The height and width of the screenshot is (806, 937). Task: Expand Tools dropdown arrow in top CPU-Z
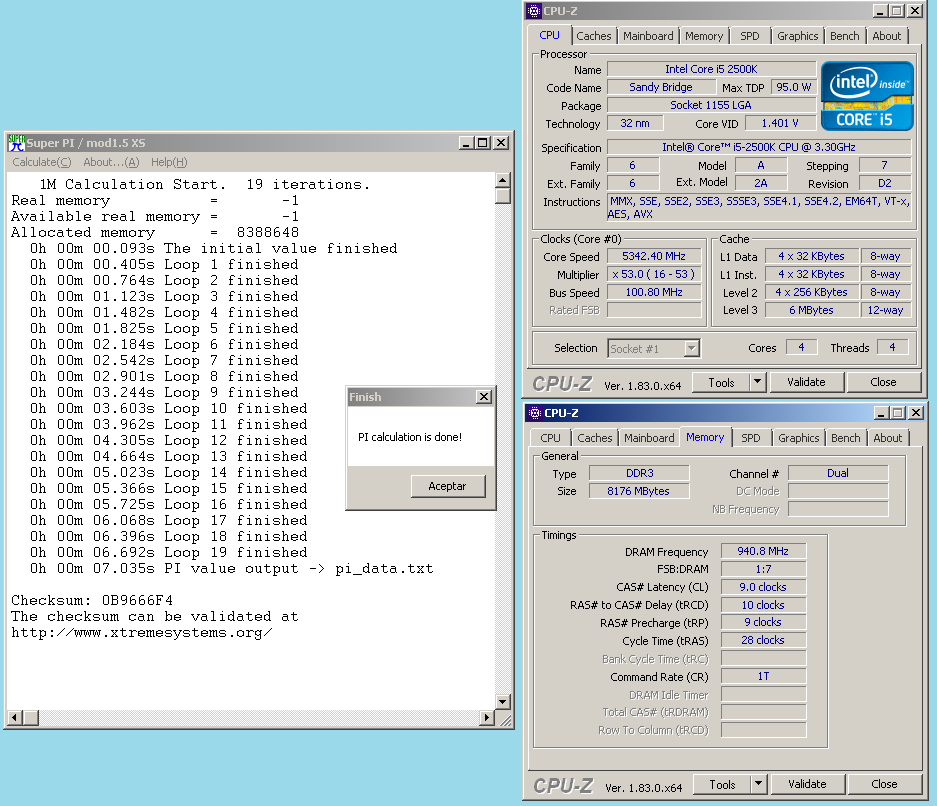coord(758,382)
